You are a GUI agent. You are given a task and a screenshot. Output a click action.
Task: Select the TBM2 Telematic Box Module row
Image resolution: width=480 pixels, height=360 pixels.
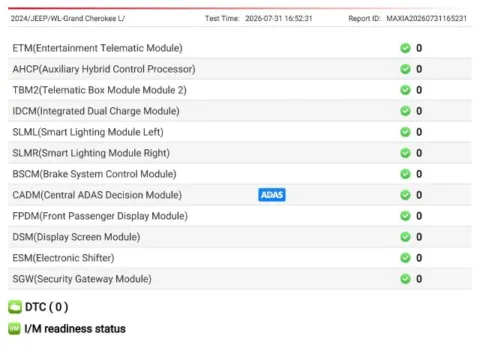240,90
